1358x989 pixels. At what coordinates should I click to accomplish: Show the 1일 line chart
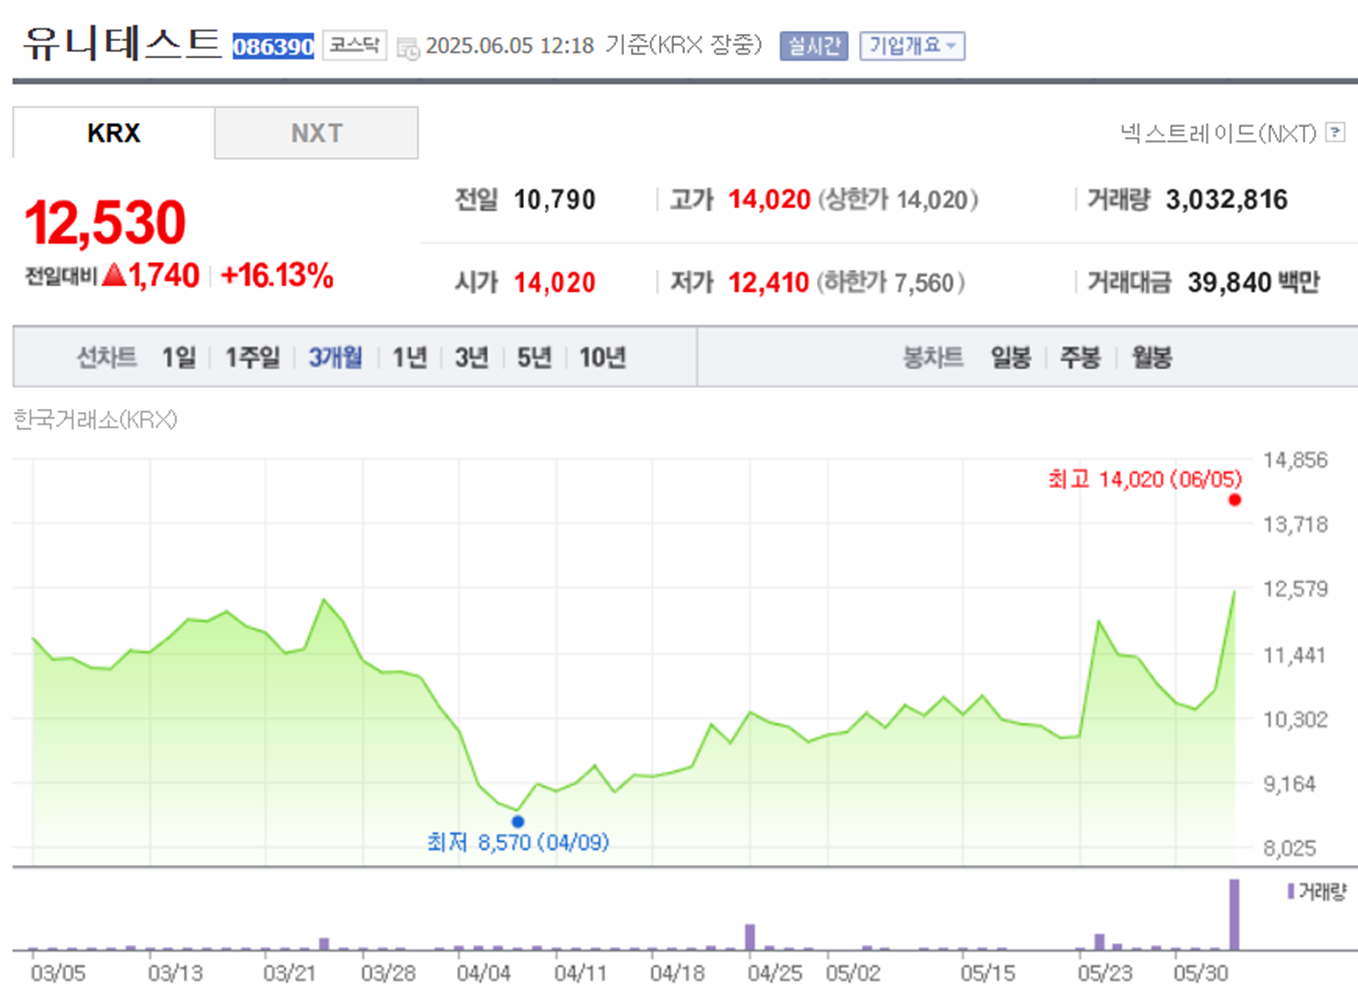pyautogui.click(x=179, y=357)
